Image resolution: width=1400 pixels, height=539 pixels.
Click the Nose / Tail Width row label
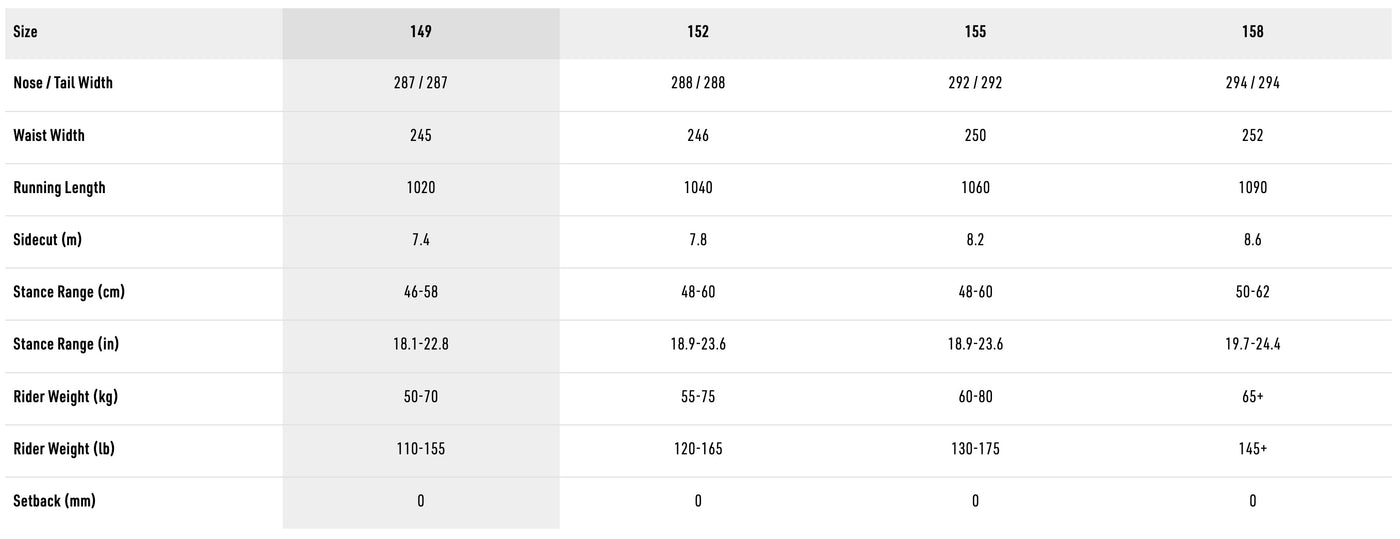pyautogui.click(x=63, y=83)
